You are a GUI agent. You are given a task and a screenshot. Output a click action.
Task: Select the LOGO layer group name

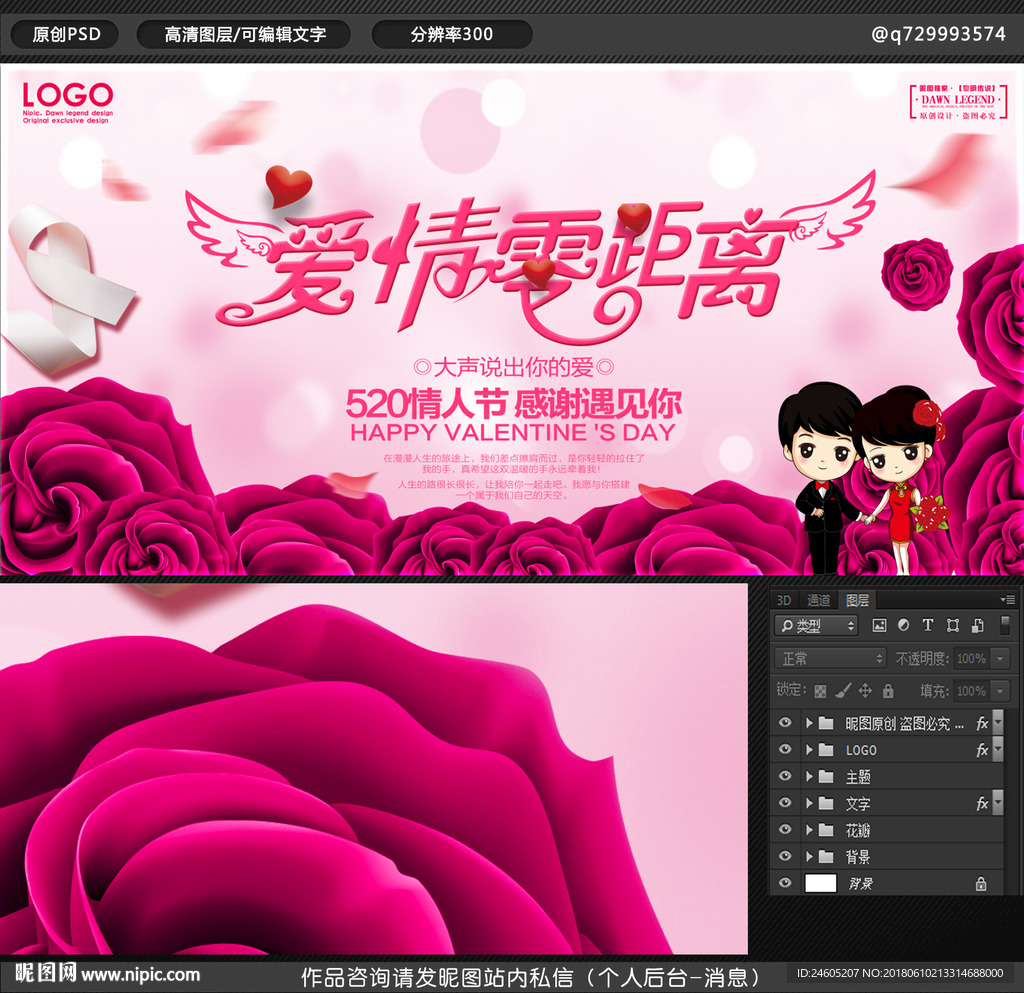click(x=861, y=750)
